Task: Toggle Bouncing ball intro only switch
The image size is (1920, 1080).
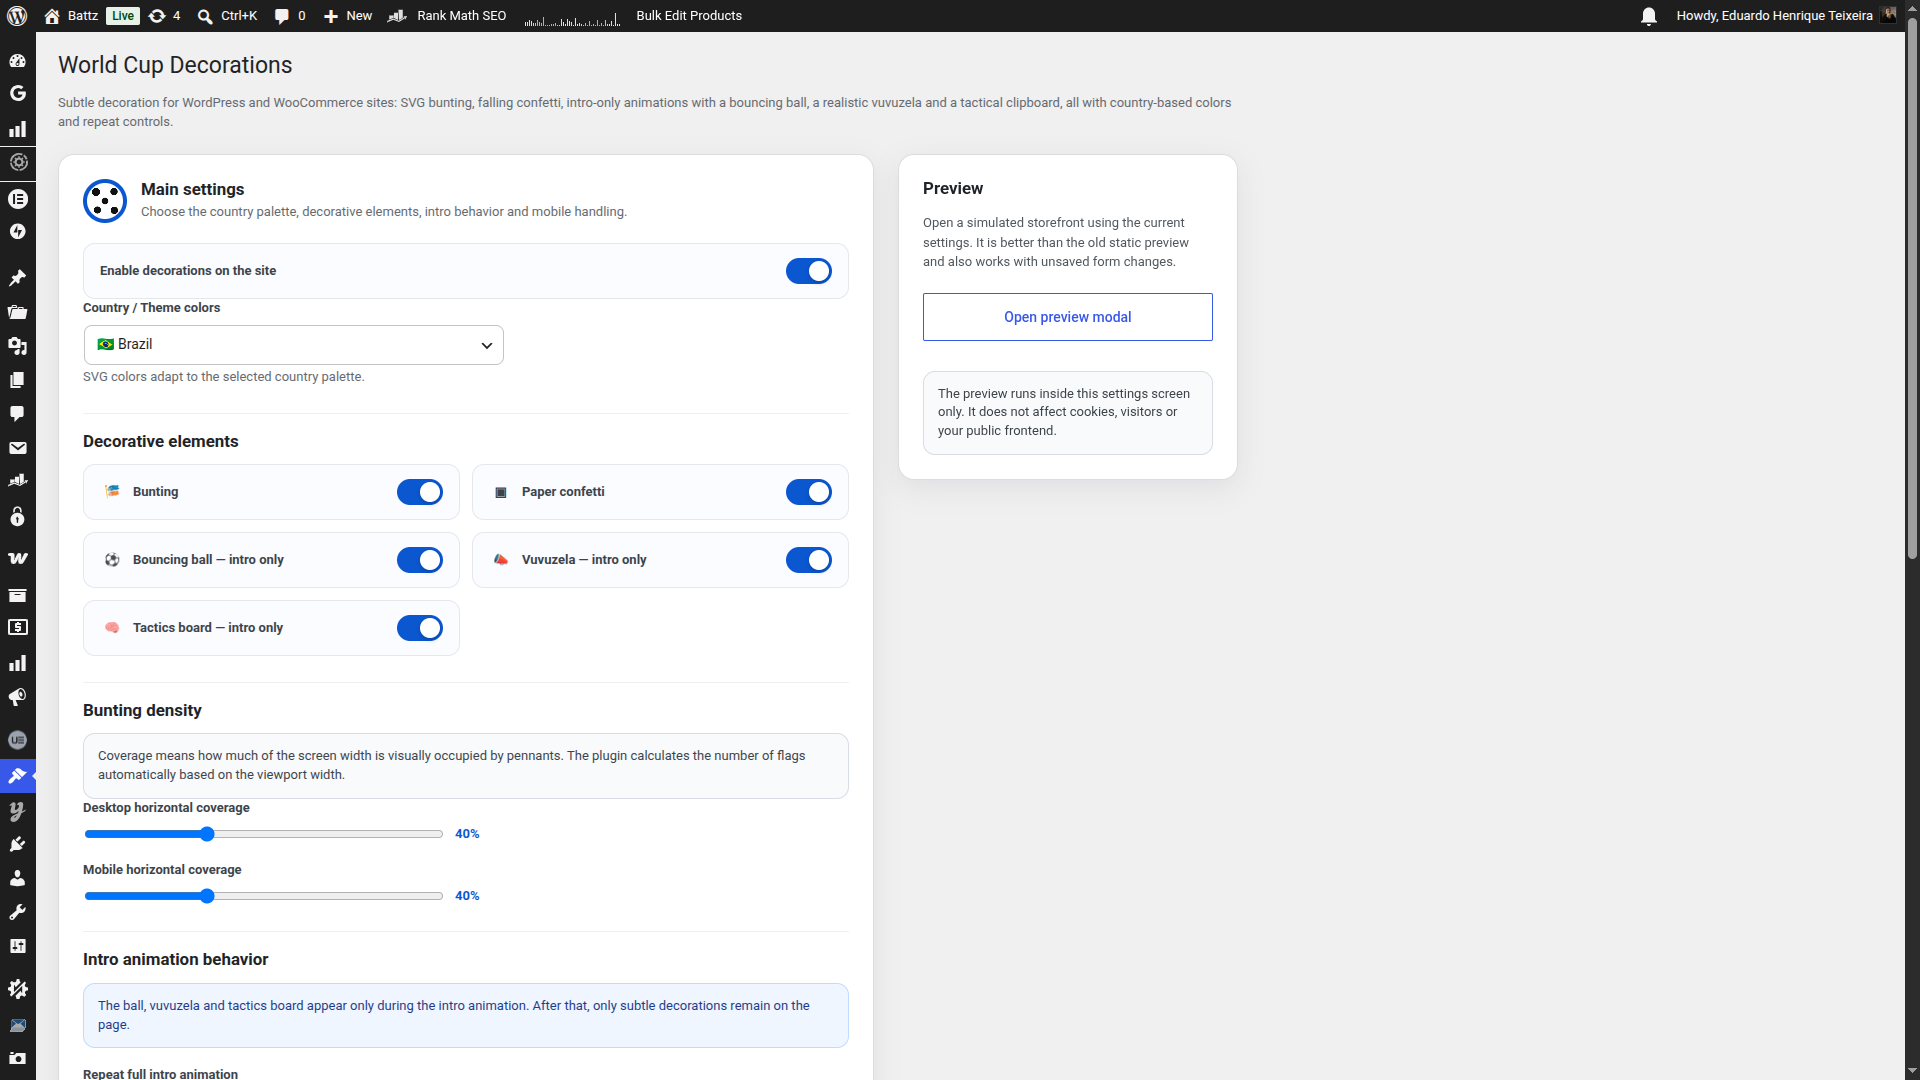Action: (x=419, y=560)
